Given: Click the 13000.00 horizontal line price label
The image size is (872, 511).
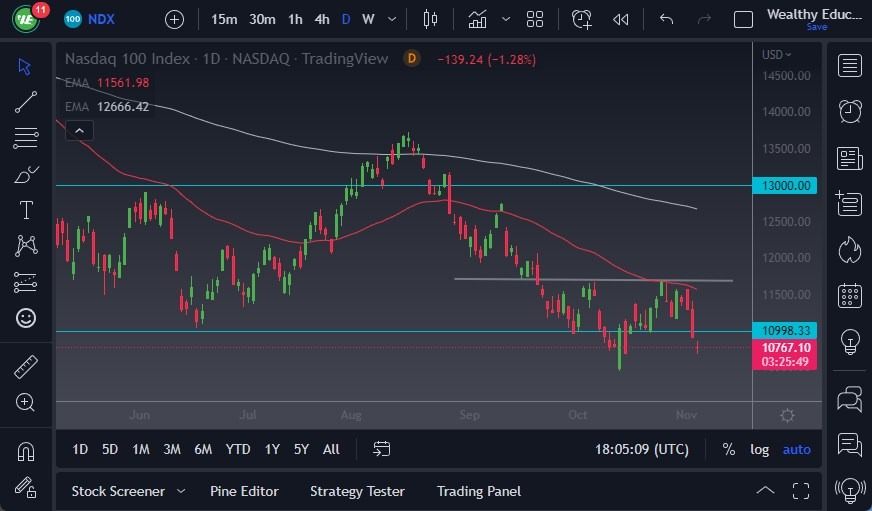Looking at the screenshot, I should coord(784,185).
